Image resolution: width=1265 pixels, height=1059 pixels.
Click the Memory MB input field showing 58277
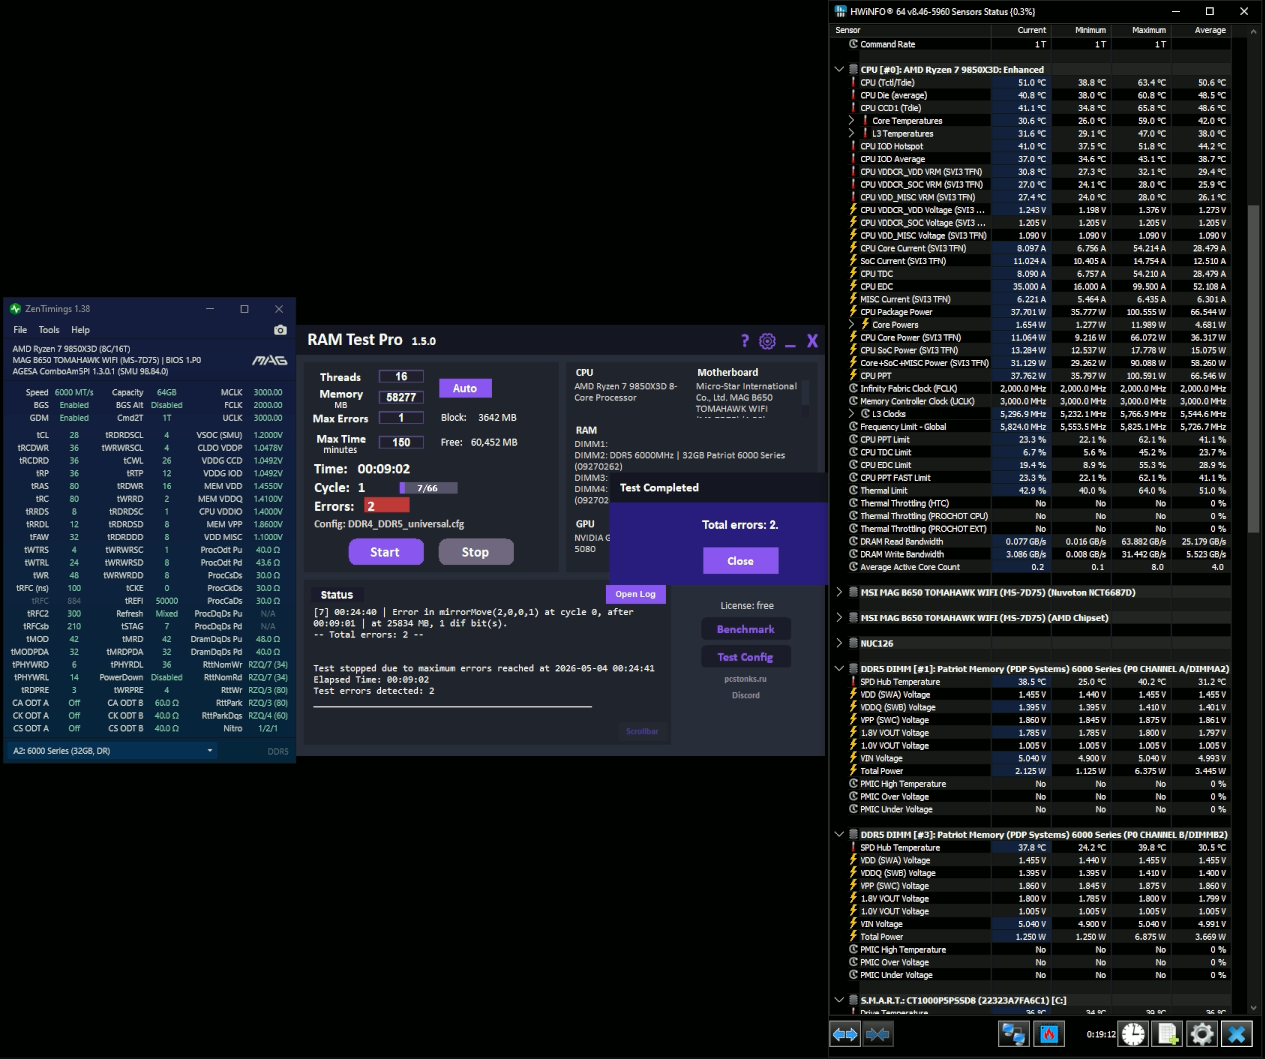(401, 397)
